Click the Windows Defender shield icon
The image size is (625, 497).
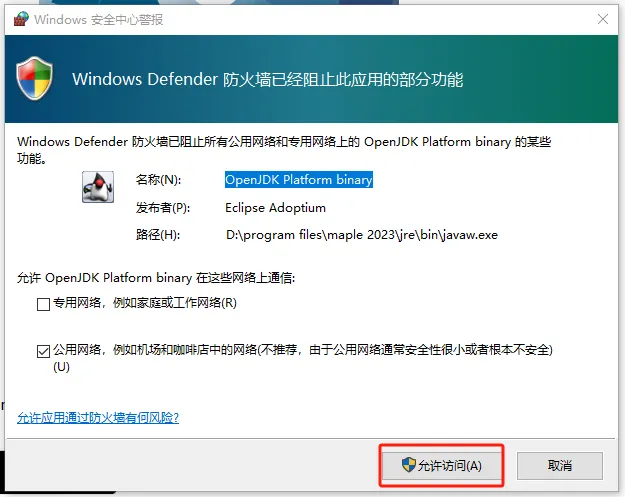[34, 79]
